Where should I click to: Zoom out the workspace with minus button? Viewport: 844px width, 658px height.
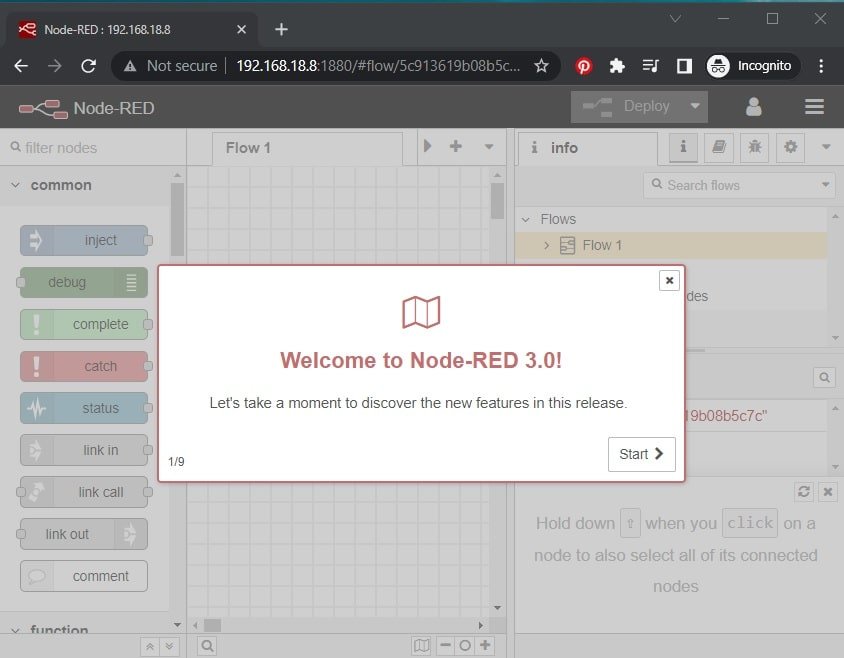[446, 645]
